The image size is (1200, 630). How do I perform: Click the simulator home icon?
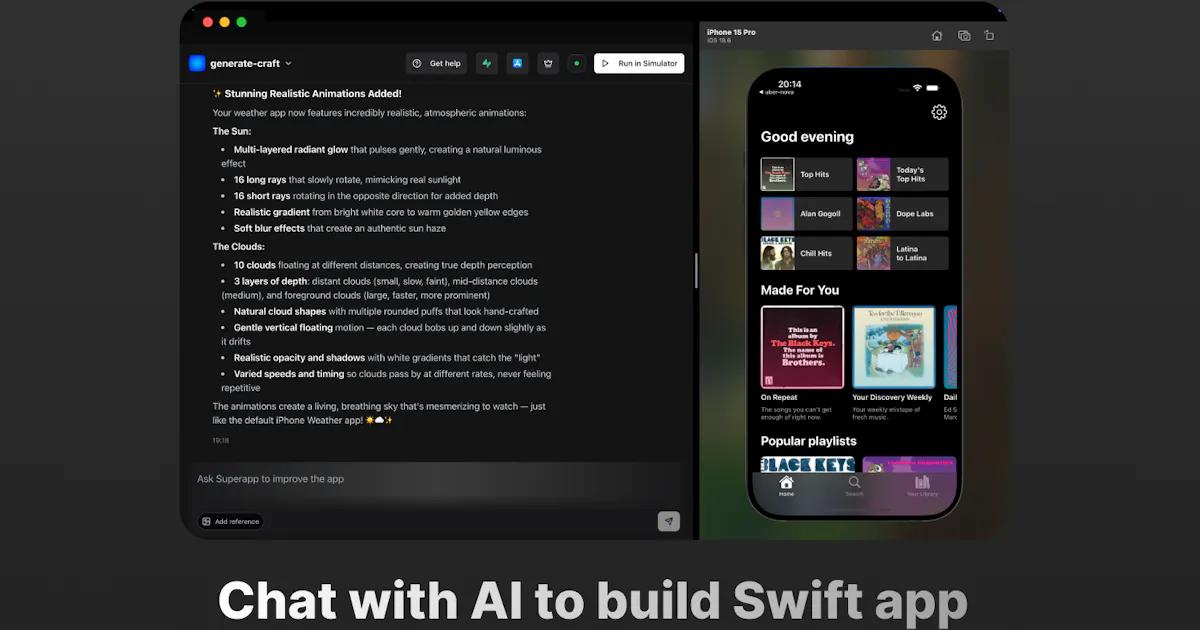point(937,36)
